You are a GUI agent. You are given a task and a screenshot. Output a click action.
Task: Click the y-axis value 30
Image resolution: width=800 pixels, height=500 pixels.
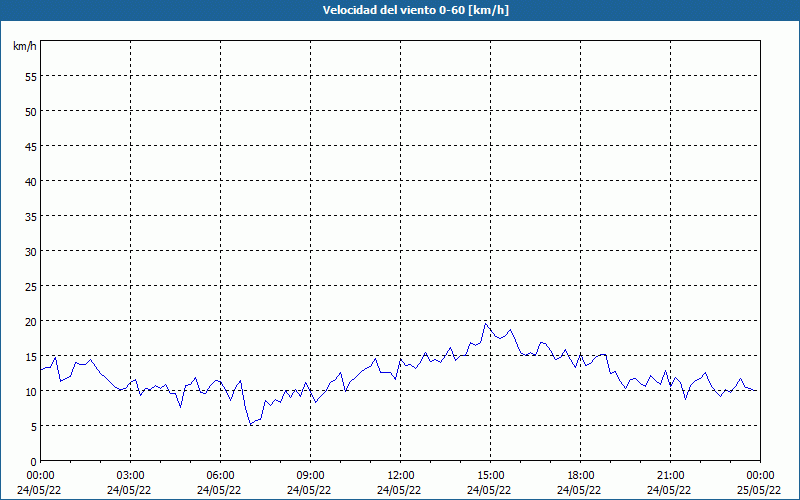pos(31,252)
